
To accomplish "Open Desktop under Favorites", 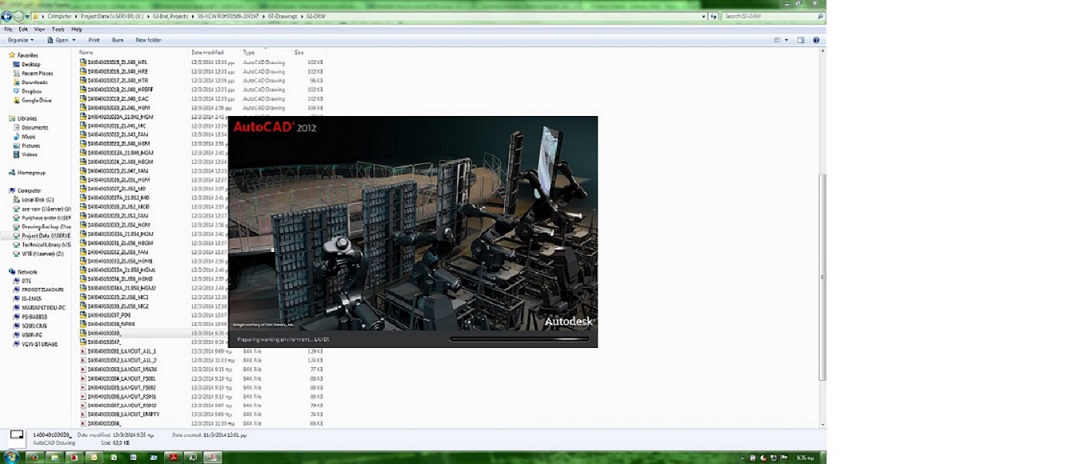I will pyautogui.click(x=31, y=64).
